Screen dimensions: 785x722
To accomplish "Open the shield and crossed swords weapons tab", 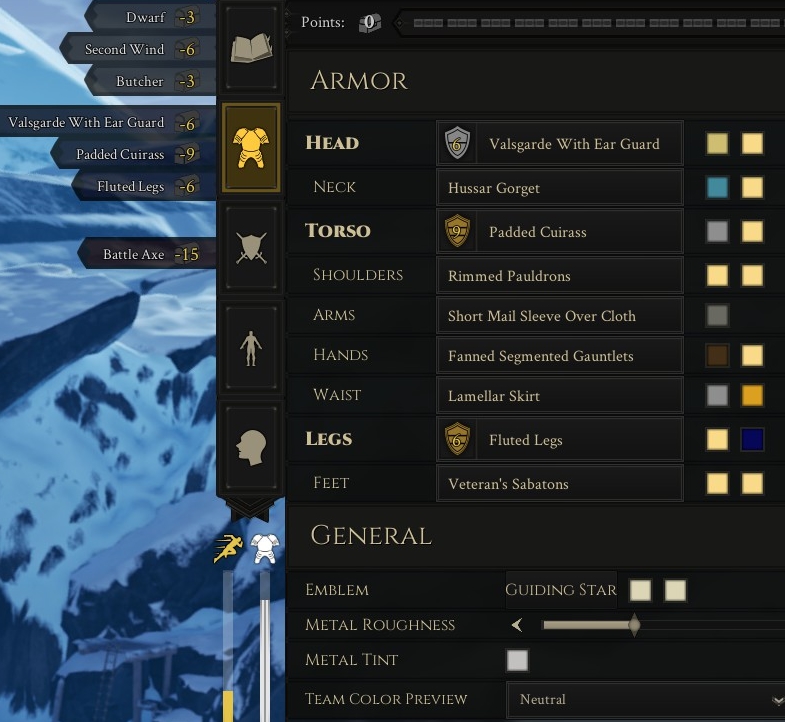I will [251, 248].
